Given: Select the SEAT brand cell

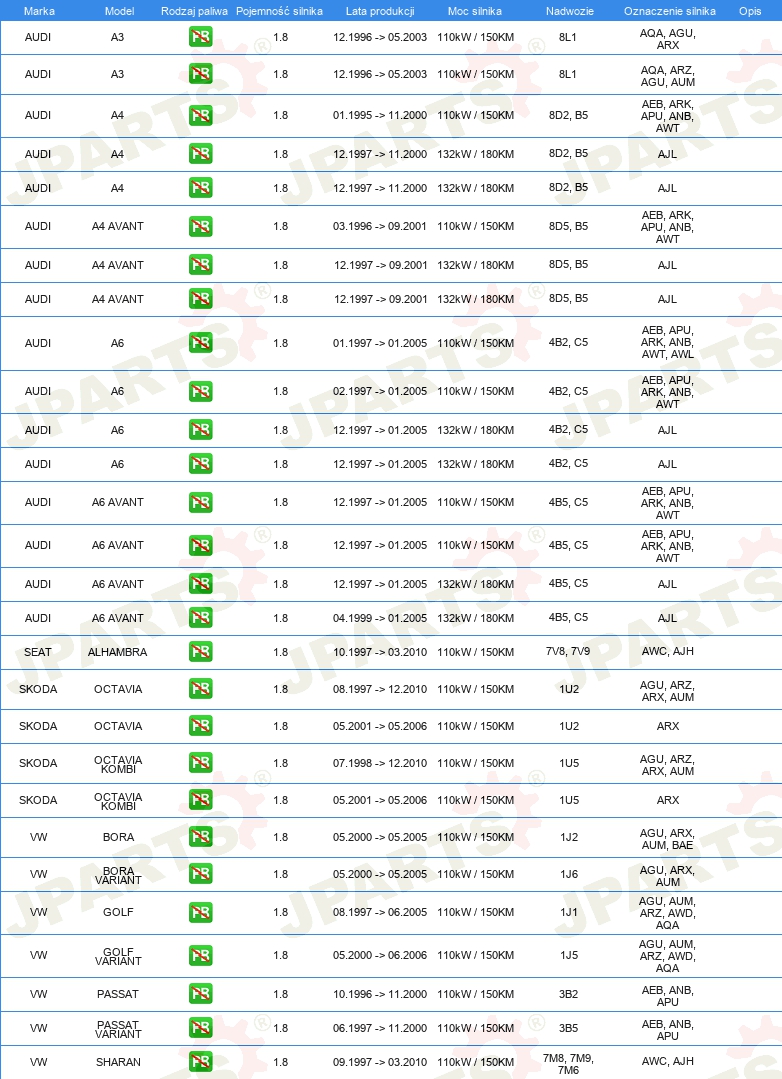Looking at the screenshot, I should pyautogui.click(x=38, y=652).
